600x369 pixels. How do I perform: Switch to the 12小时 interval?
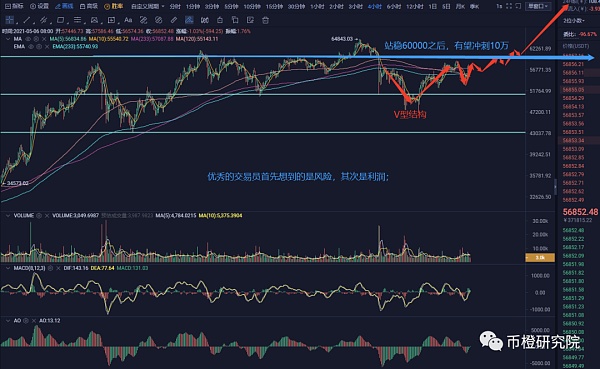coord(415,7)
